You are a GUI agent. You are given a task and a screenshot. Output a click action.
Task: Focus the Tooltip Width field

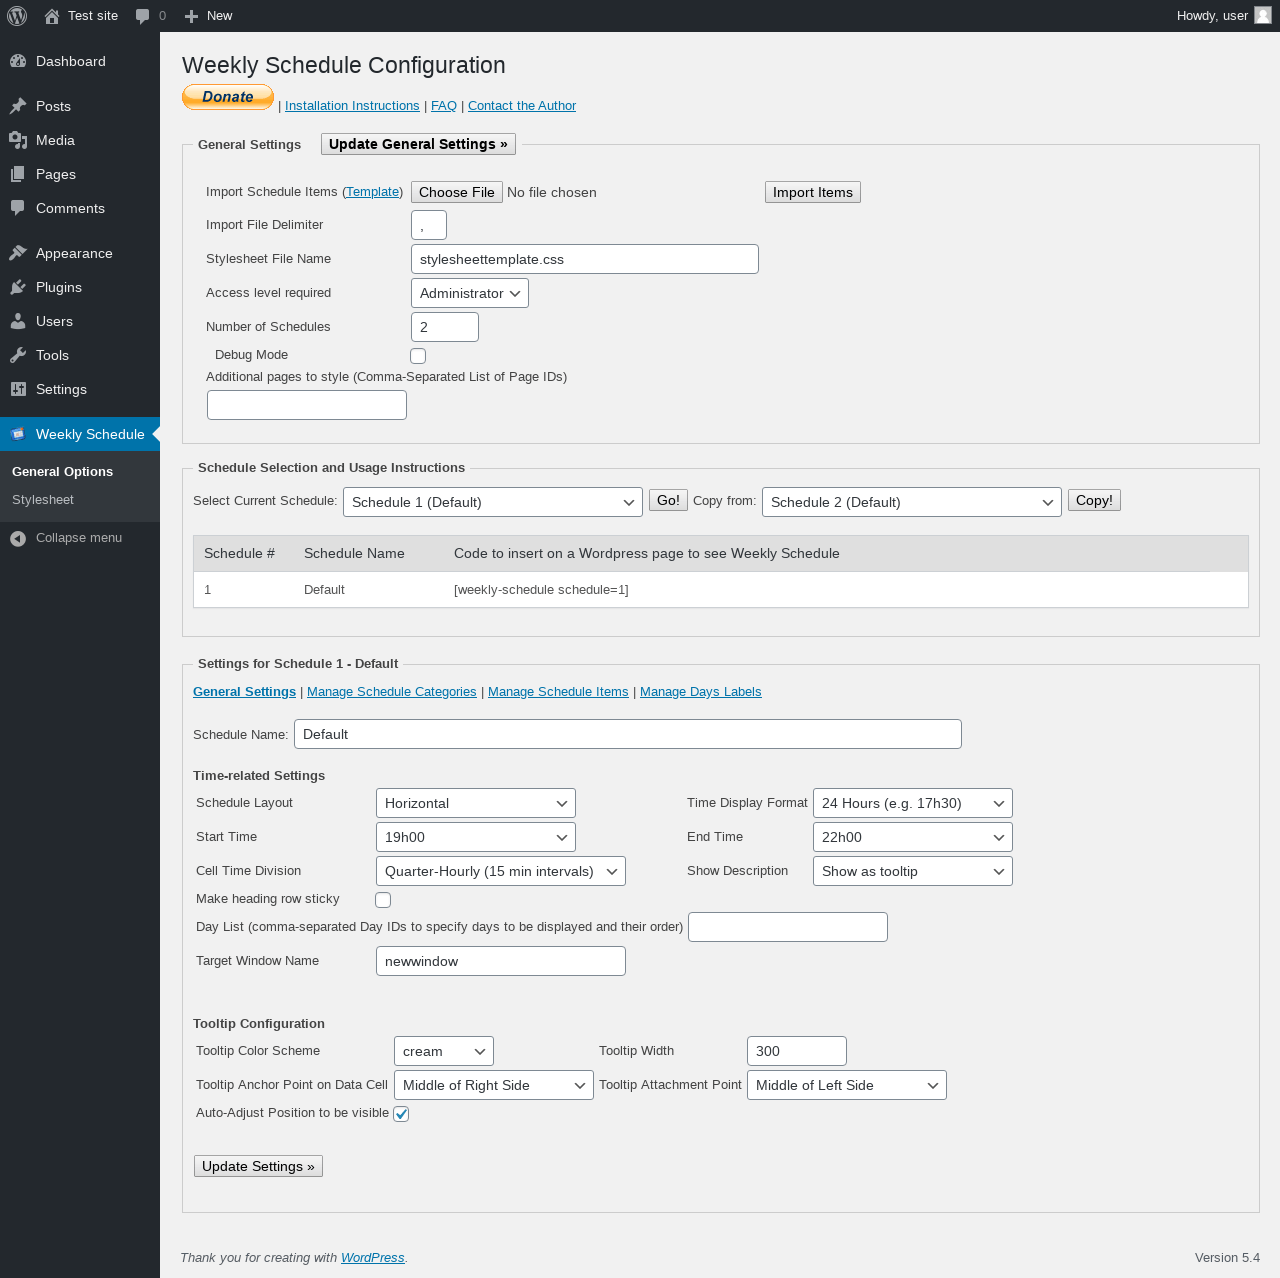coord(797,1051)
